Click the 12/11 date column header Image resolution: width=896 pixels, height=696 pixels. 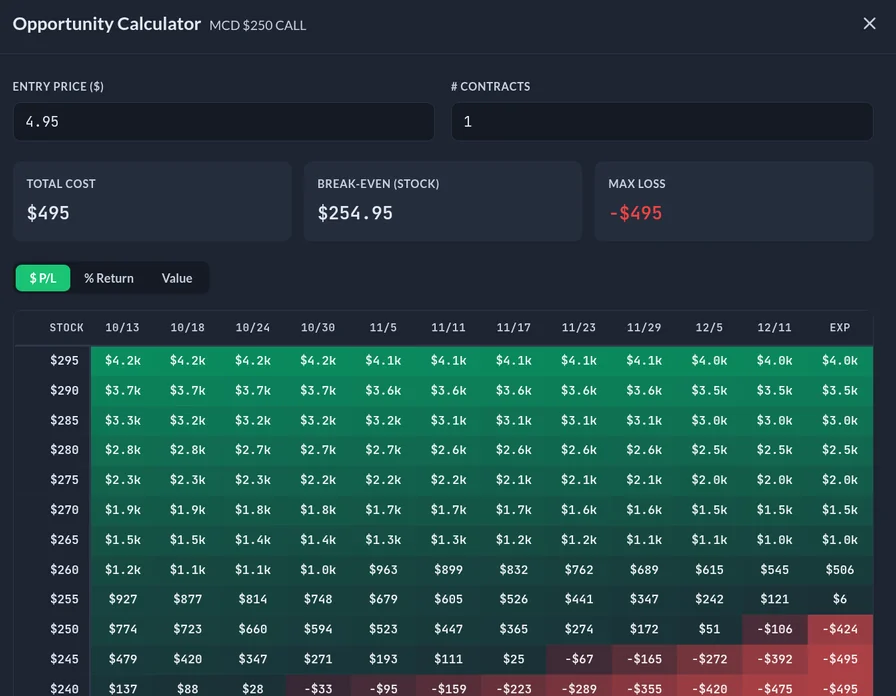point(774,327)
